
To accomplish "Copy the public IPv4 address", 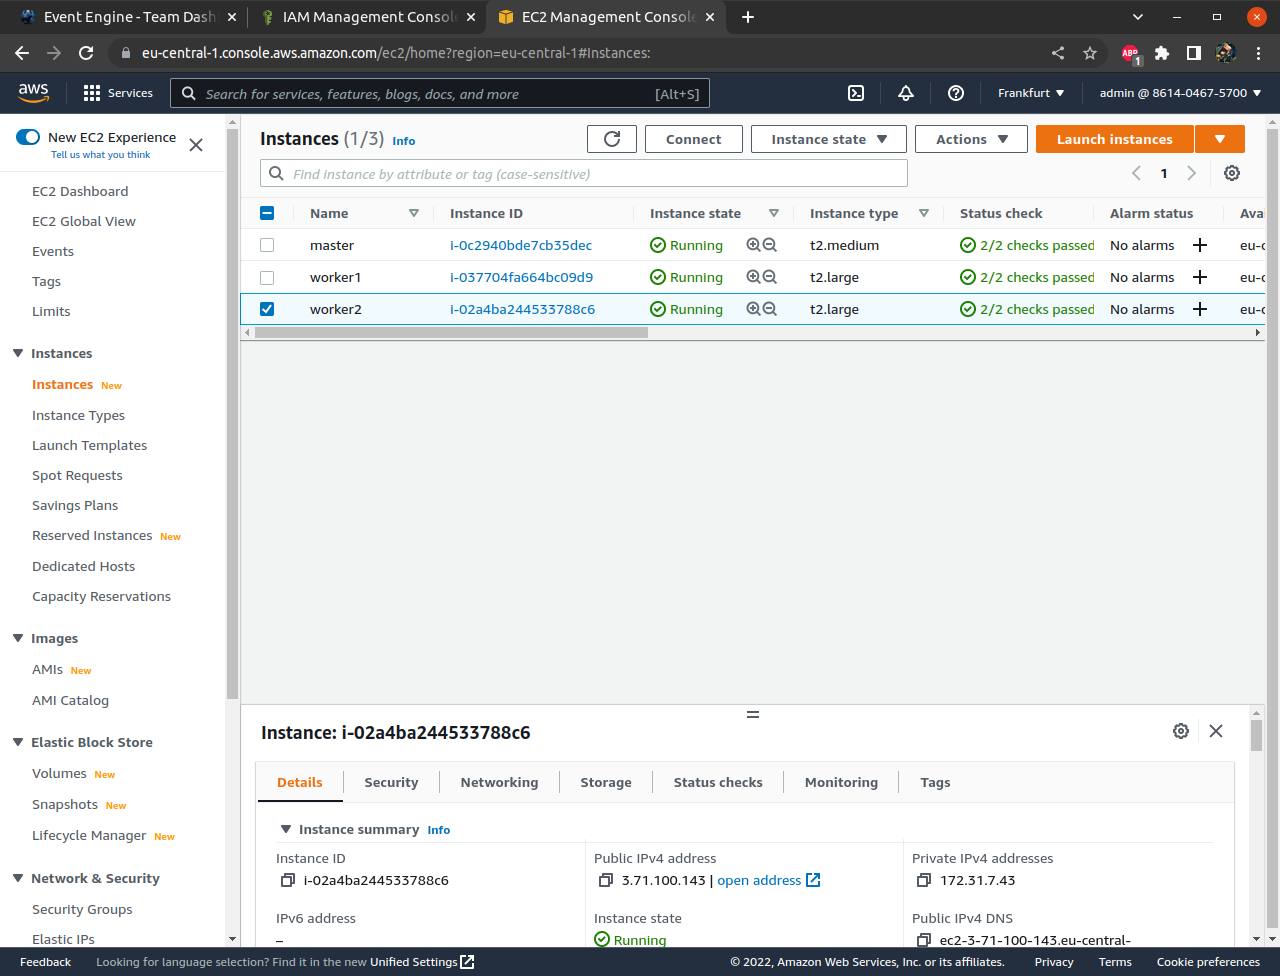I will pos(606,880).
